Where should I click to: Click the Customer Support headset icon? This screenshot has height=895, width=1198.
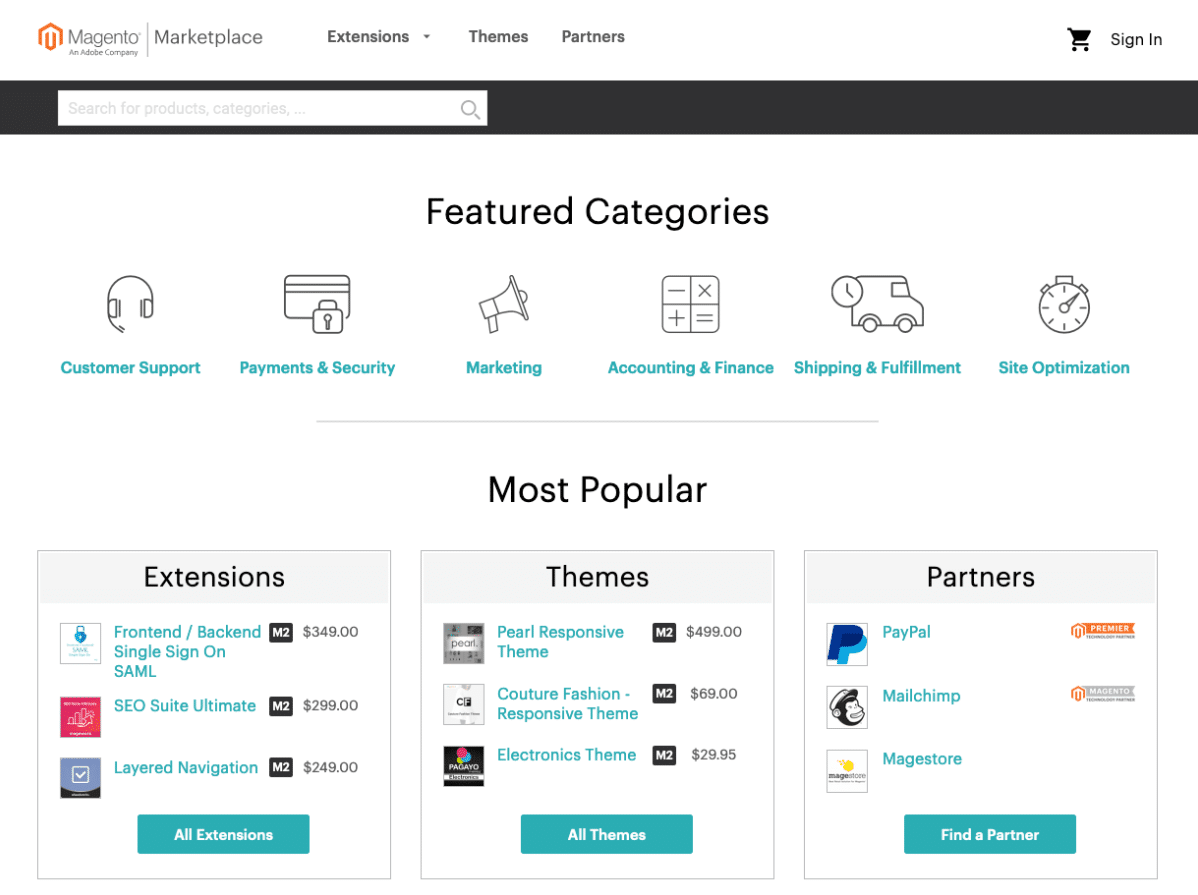pyautogui.click(x=131, y=304)
